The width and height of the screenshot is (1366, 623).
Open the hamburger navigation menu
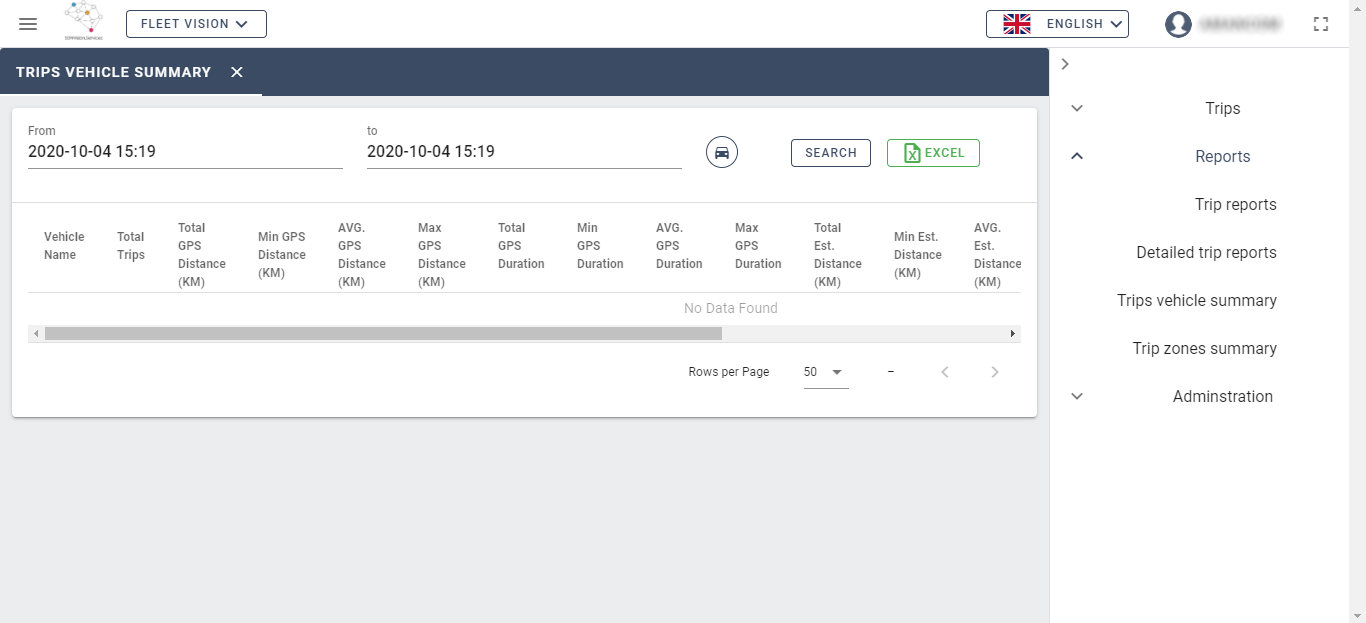tap(28, 24)
